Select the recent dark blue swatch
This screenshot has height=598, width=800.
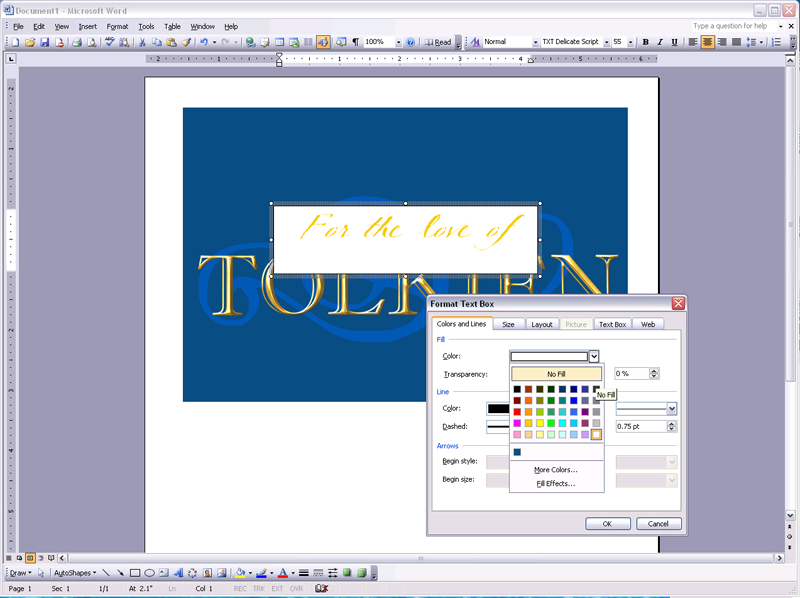click(517, 452)
